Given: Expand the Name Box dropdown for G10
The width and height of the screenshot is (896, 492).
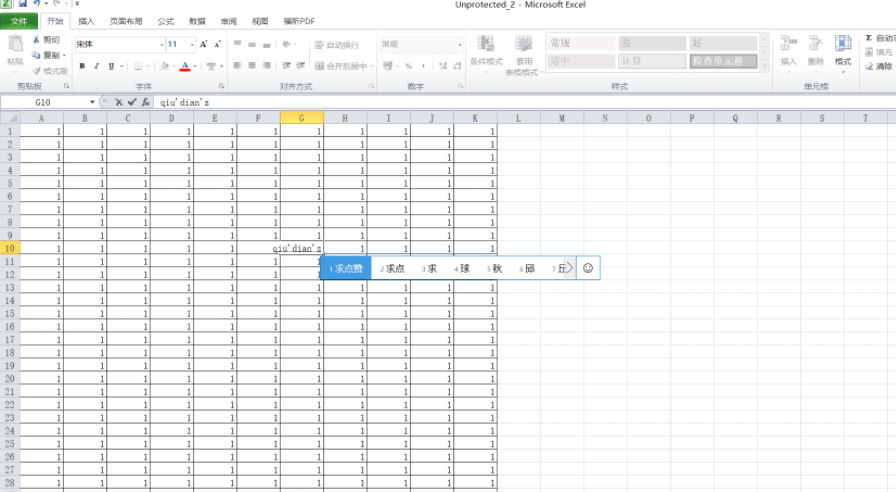Looking at the screenshot, I should pos(92,102).
